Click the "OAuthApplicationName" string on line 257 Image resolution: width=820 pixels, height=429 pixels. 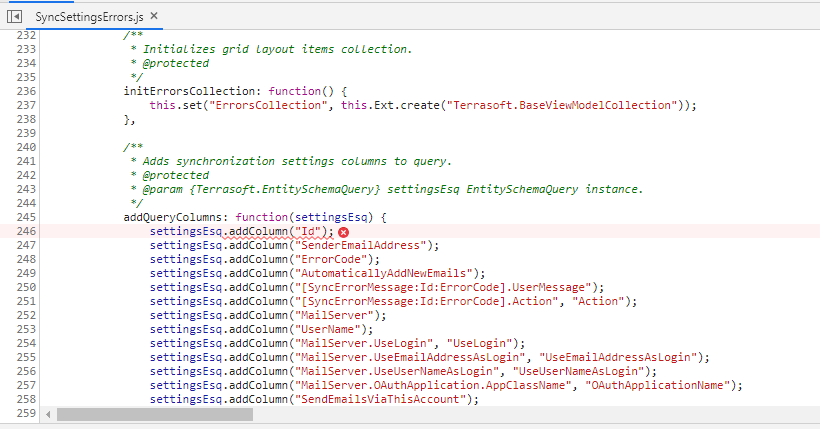[657, 385]
